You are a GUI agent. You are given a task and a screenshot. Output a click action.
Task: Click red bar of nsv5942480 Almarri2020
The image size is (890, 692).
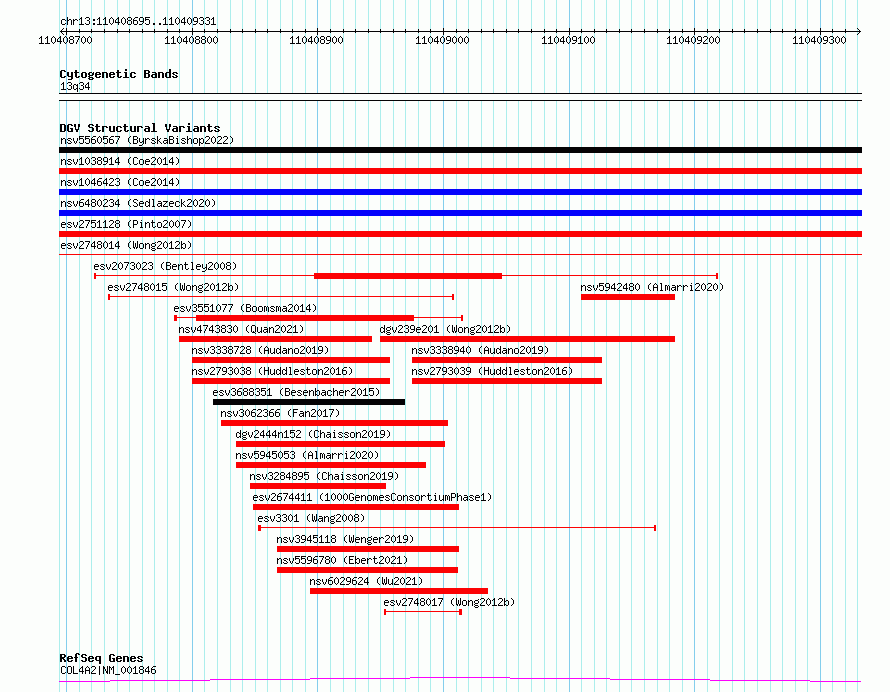628,297
